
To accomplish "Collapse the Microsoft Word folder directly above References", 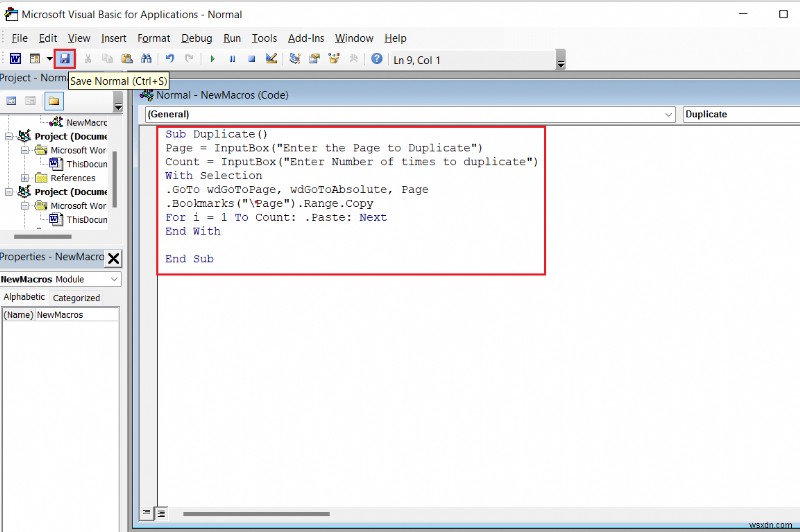I will pyautogui.click(x=24, y=150).
